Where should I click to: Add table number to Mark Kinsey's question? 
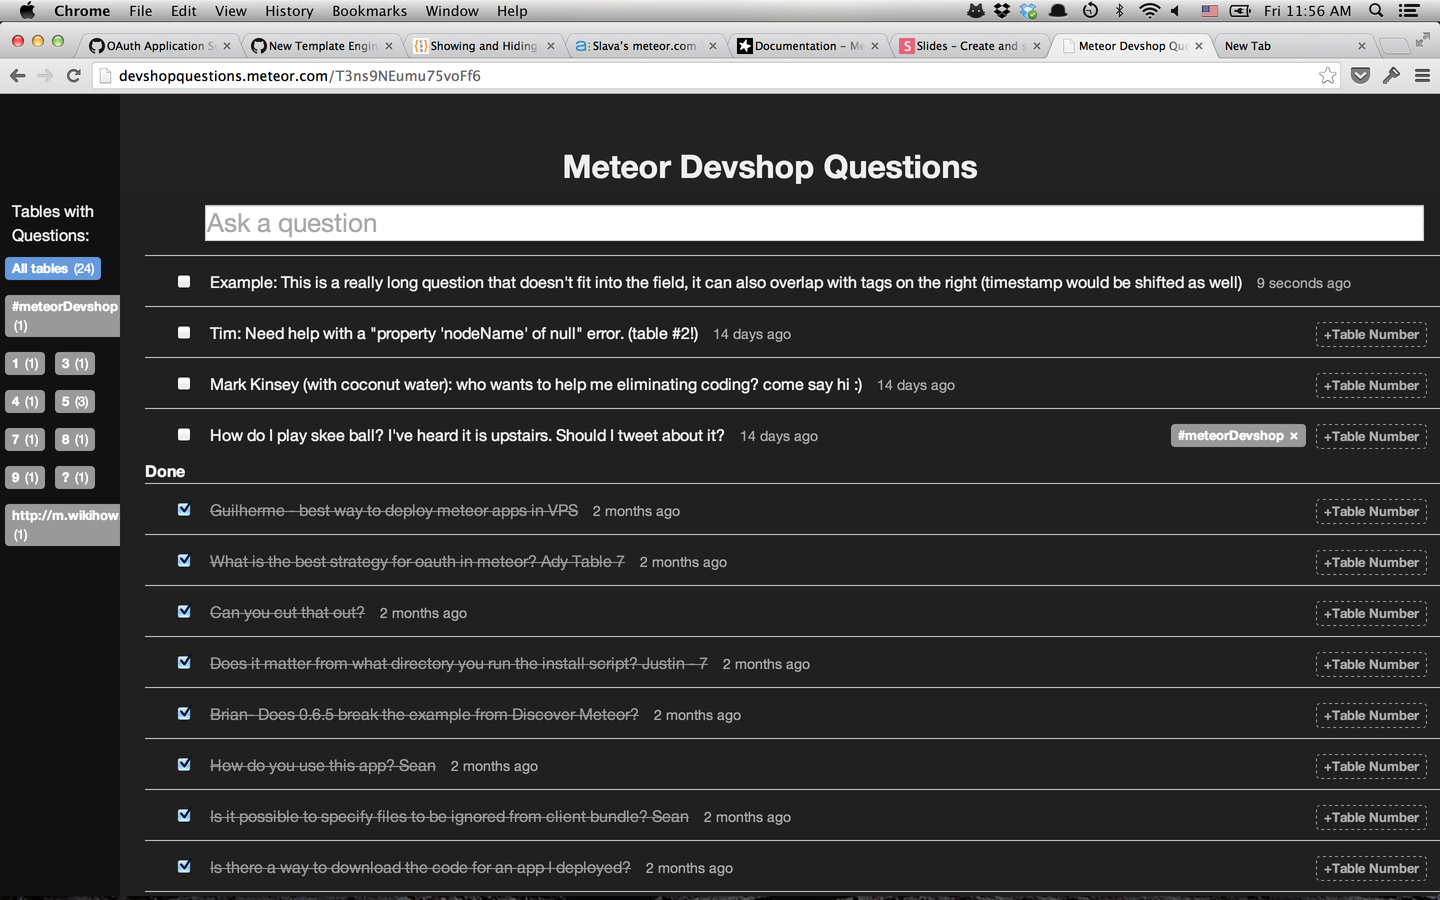click(1371, 386)
